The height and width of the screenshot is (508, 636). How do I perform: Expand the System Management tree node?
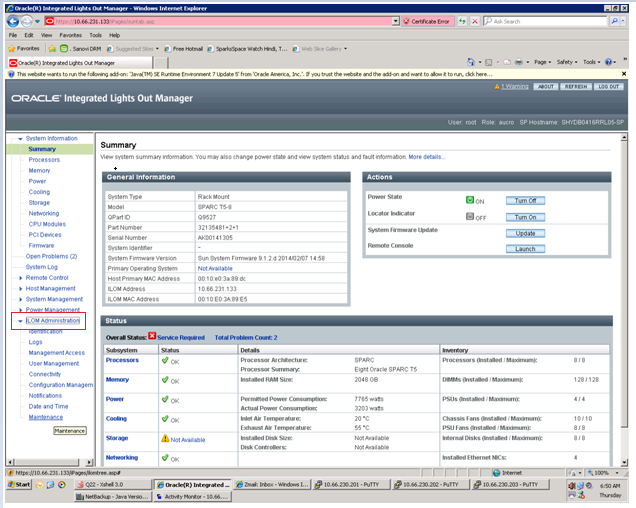20,299
